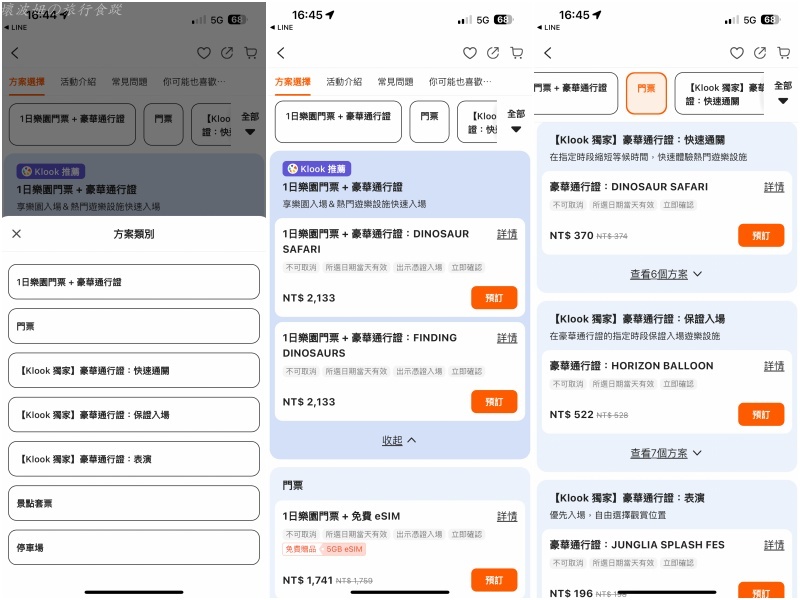Collapse list with 收起 link
This screenshot has width=800, height=600.
(x=399, y=440)
